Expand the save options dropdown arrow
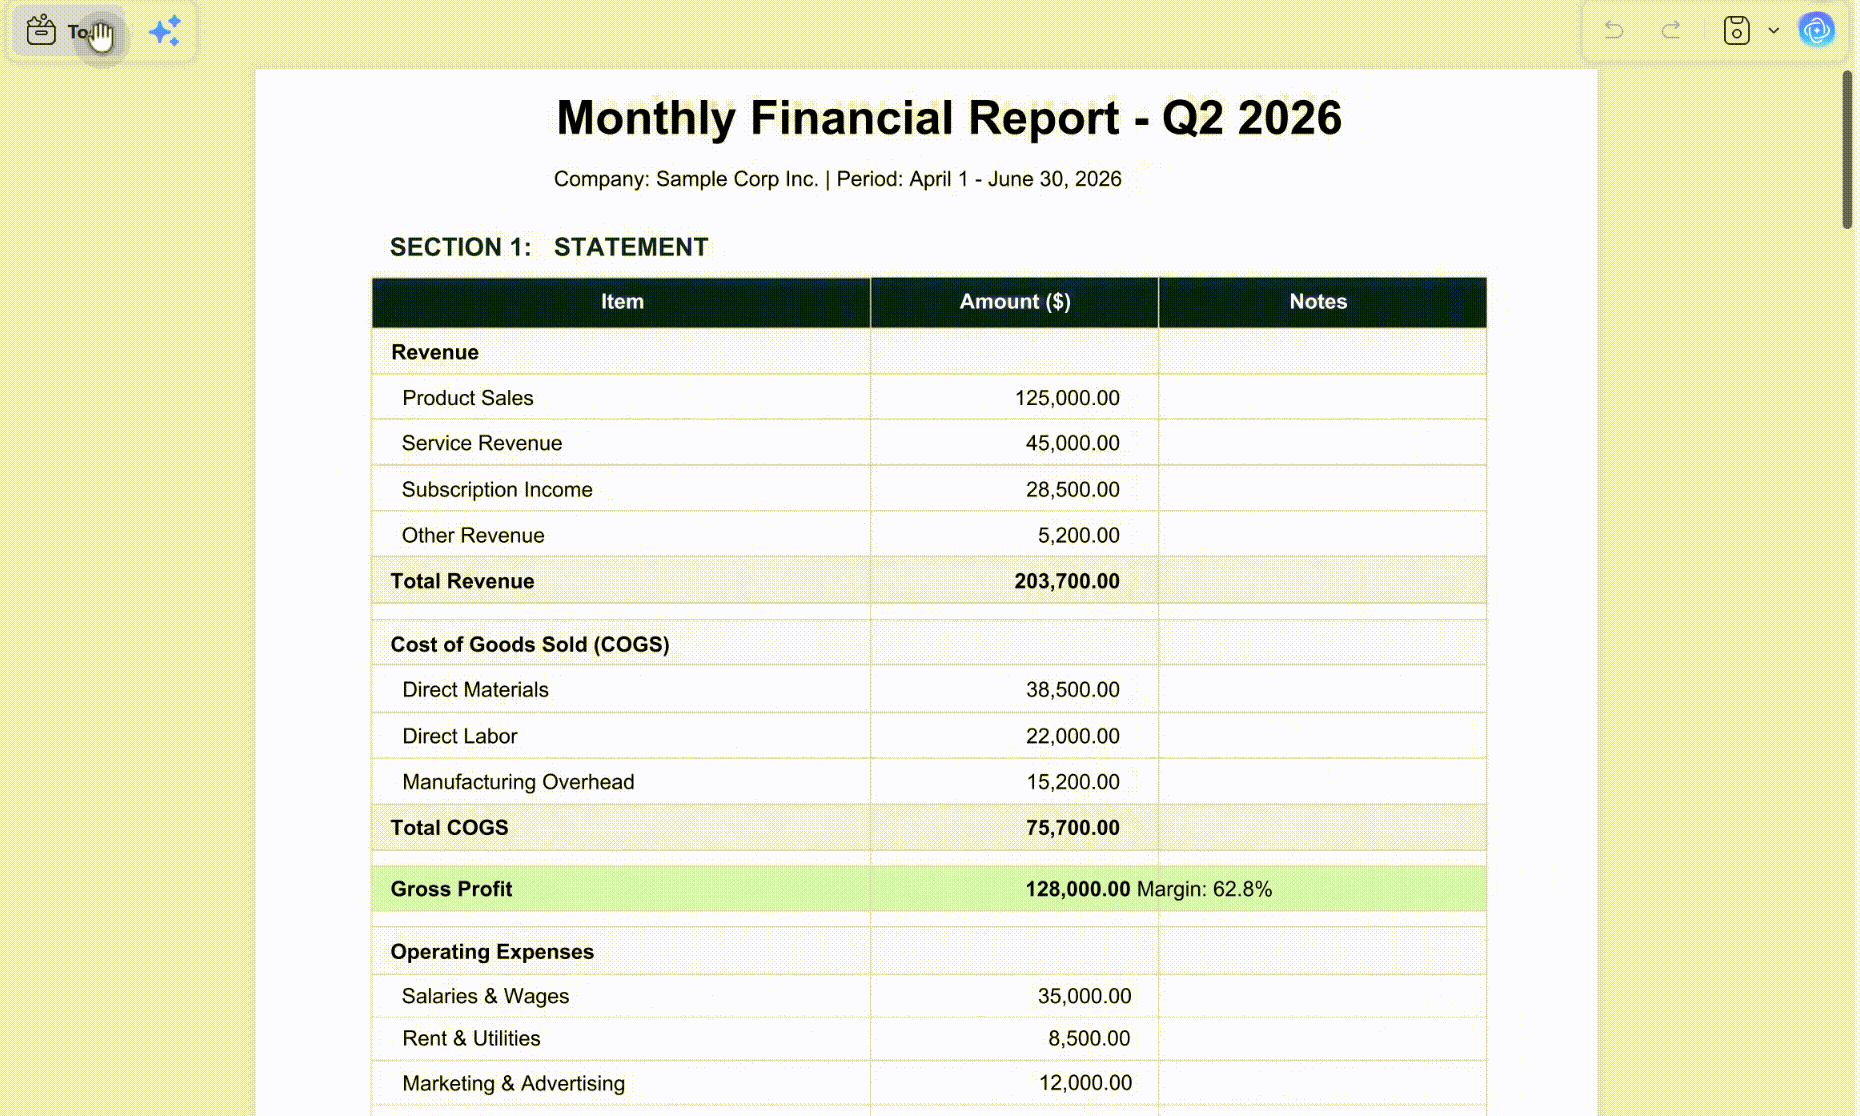The width and height of the screenshot is (1860, 1116). click(x=1774, y=30)
